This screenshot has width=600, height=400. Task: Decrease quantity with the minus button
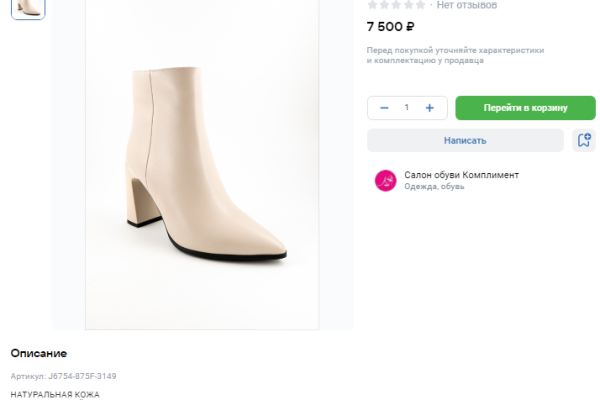tap(384, 108)
